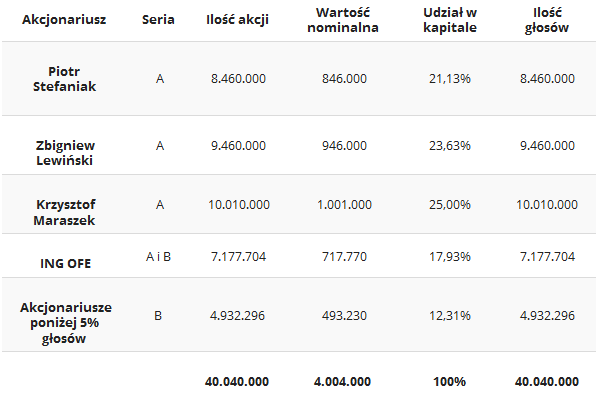Select the Zbigniew Lewiński shareholder name
This screenshot has height=398, width=598.
[65, 152]
